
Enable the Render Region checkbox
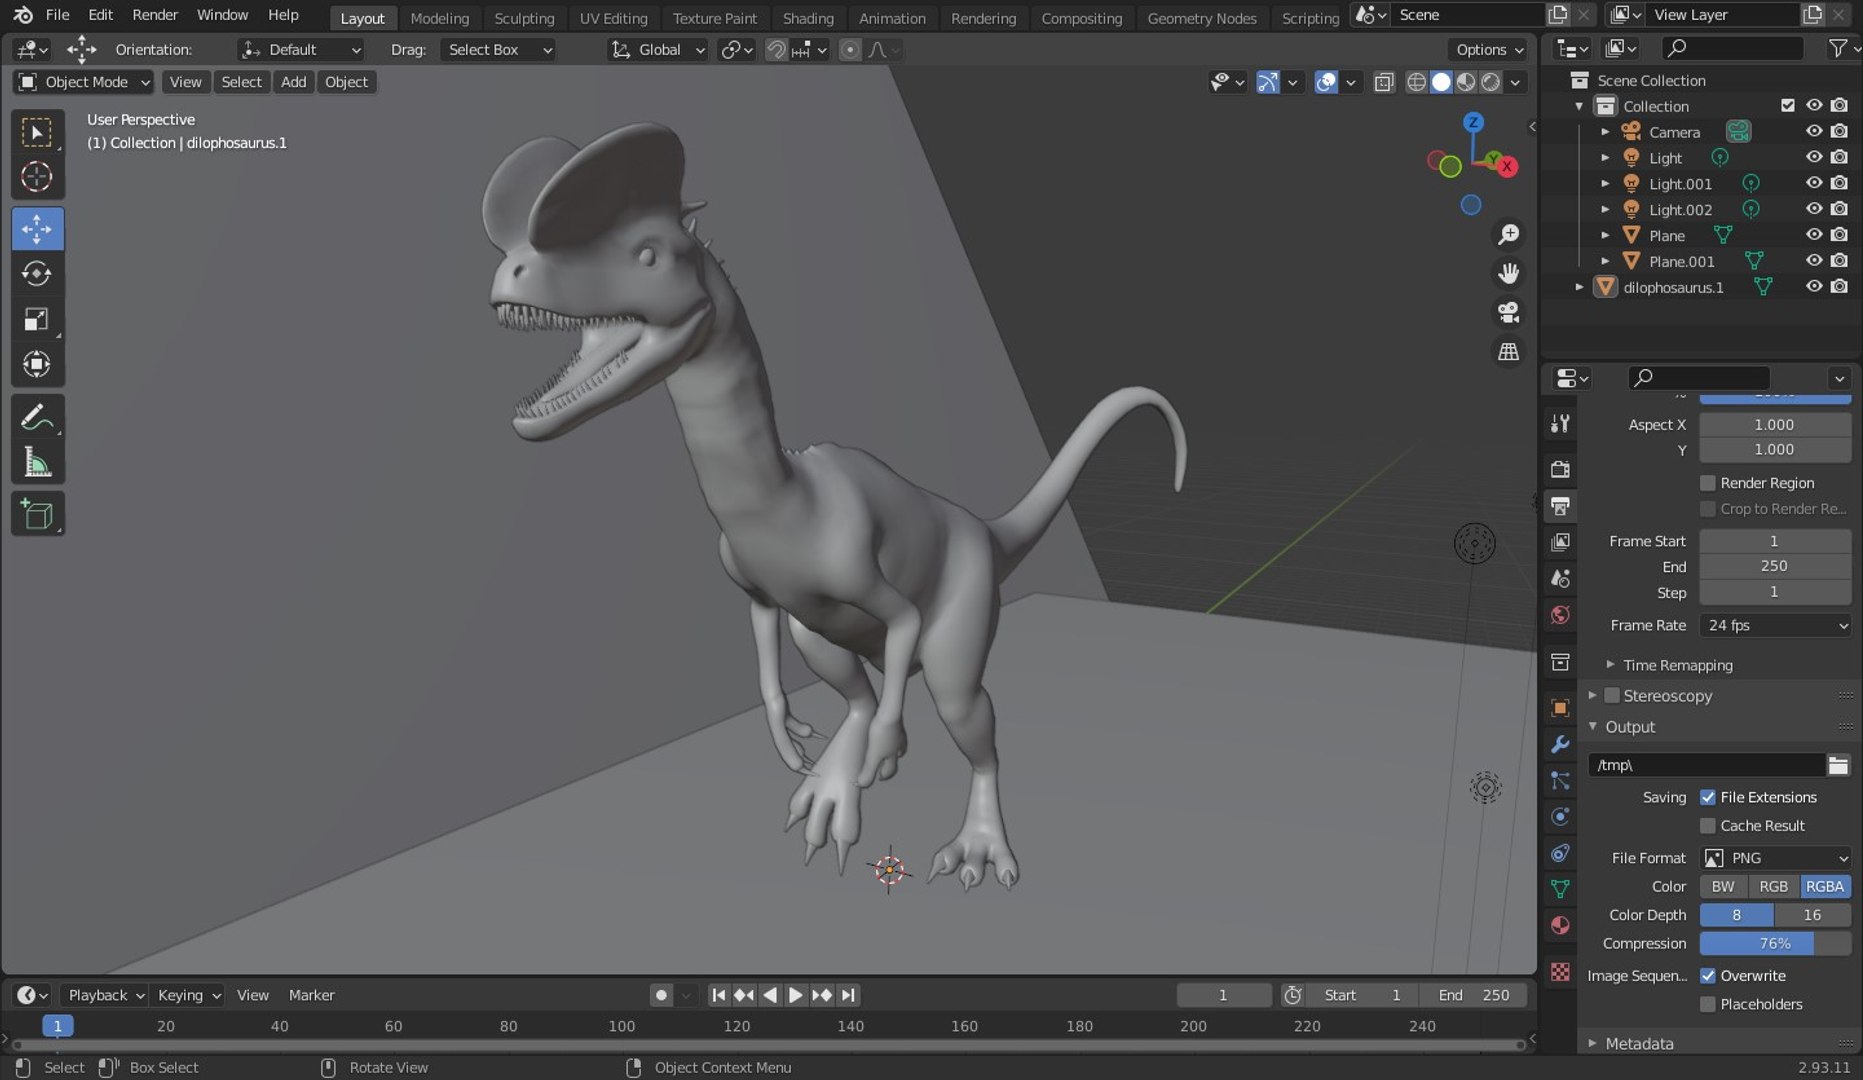pos(1708,483)
